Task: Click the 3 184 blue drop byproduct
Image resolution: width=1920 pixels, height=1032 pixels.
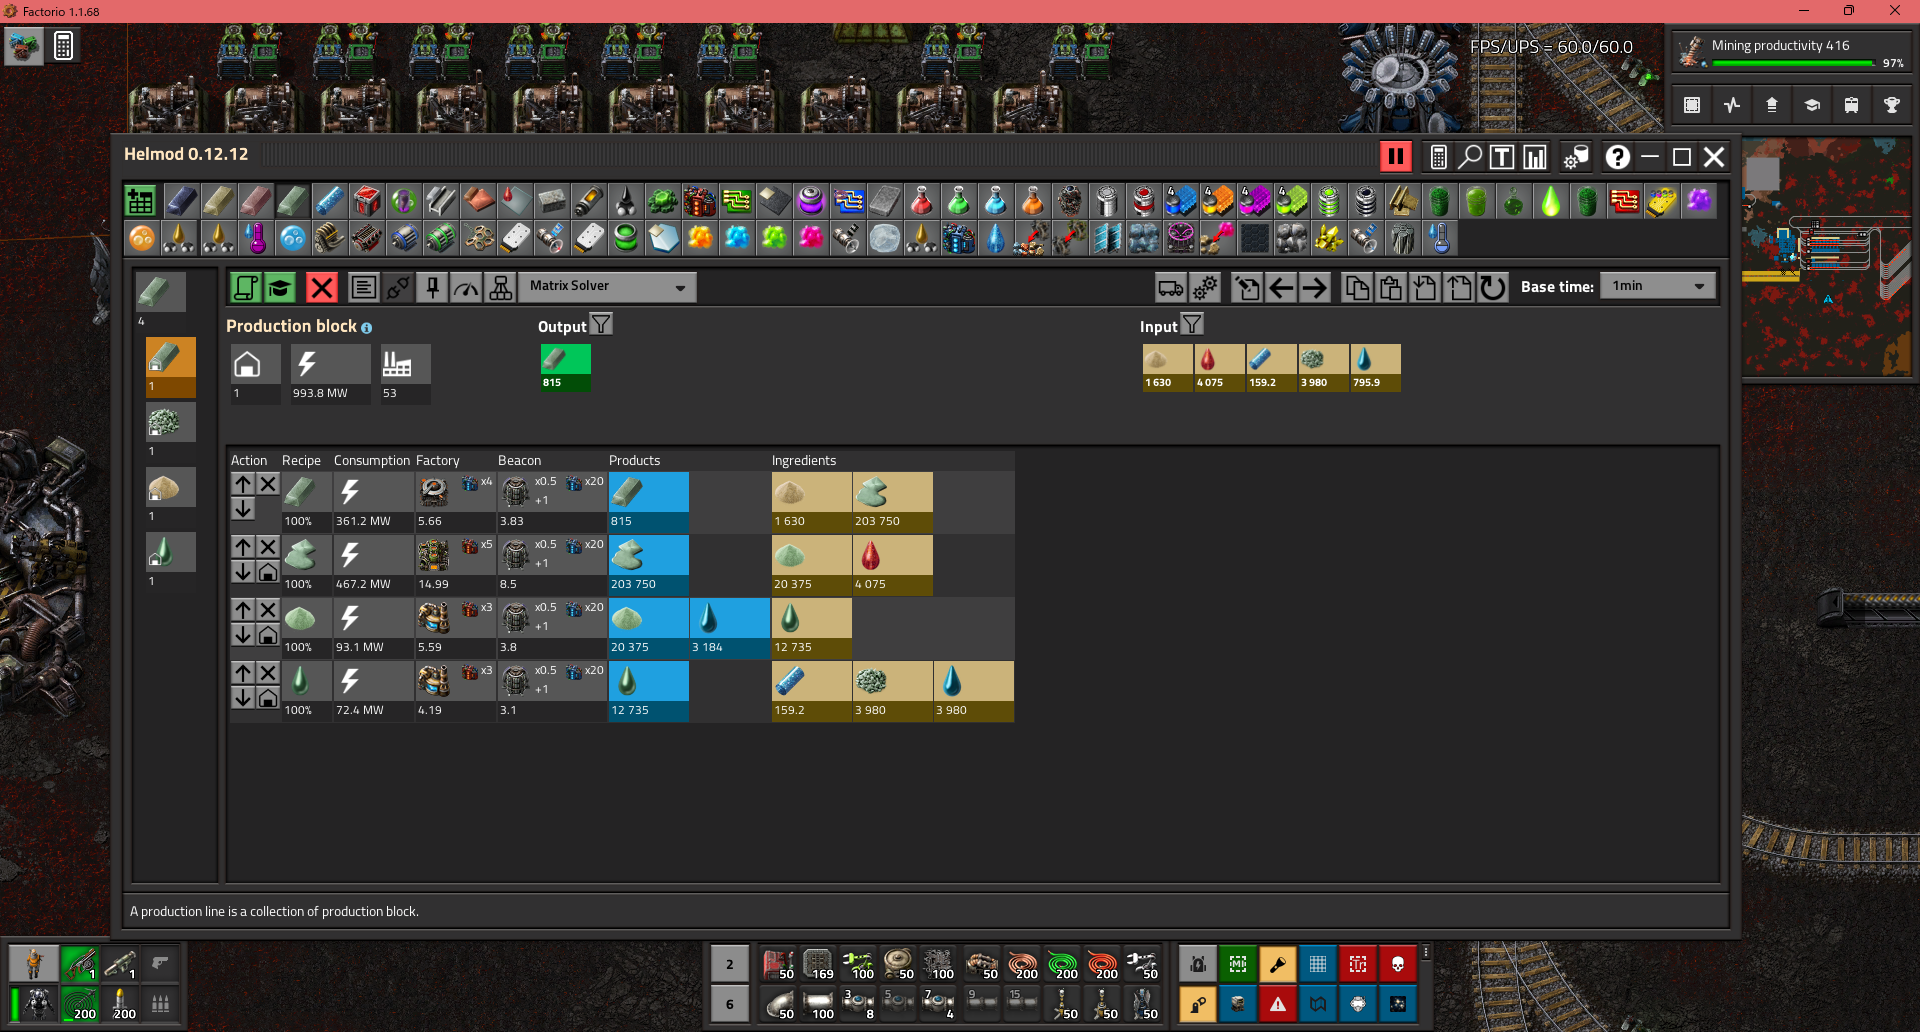Action: coord(729,627)
